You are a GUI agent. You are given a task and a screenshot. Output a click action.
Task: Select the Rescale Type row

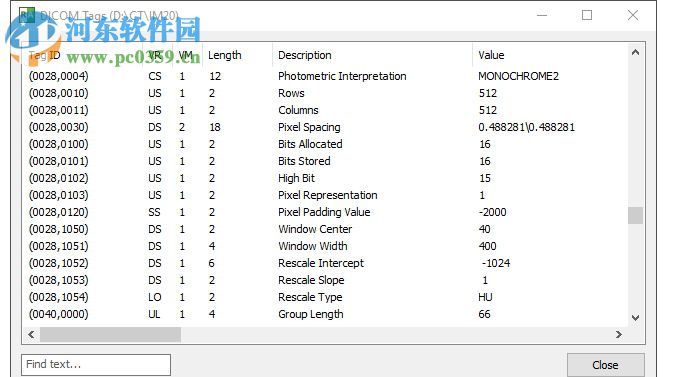point(325,297)
